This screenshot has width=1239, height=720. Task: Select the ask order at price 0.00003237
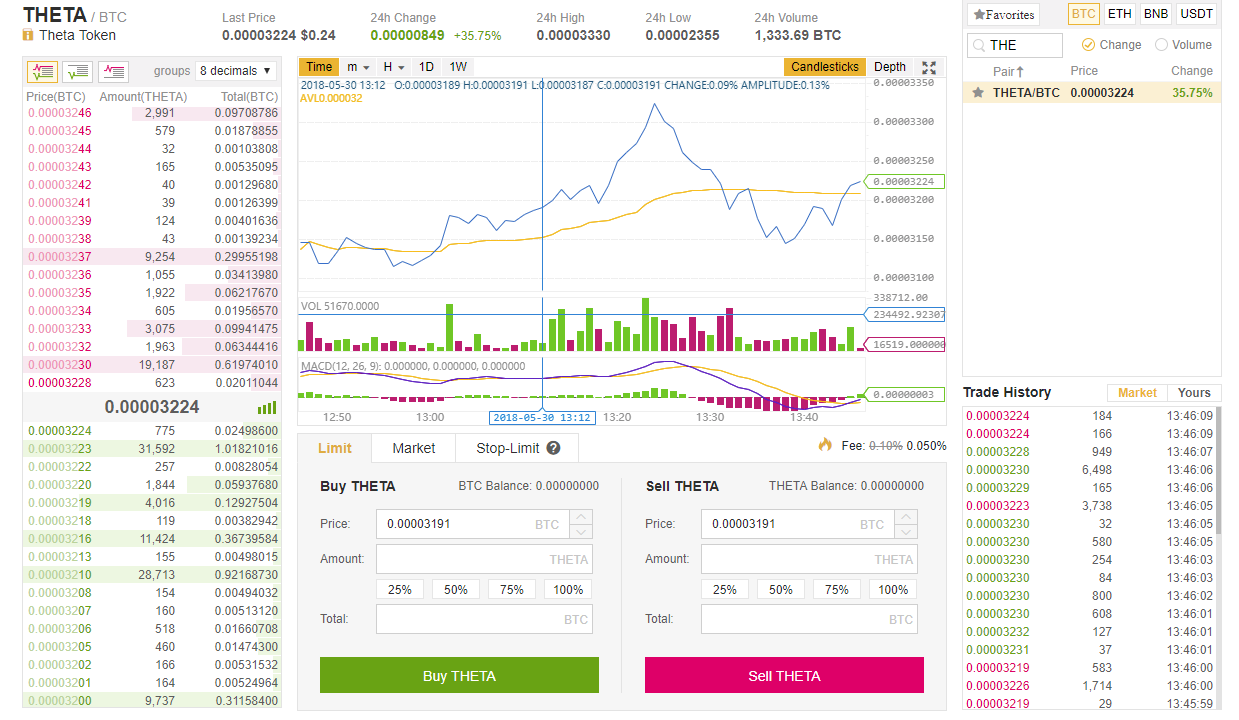click(152, 257)
